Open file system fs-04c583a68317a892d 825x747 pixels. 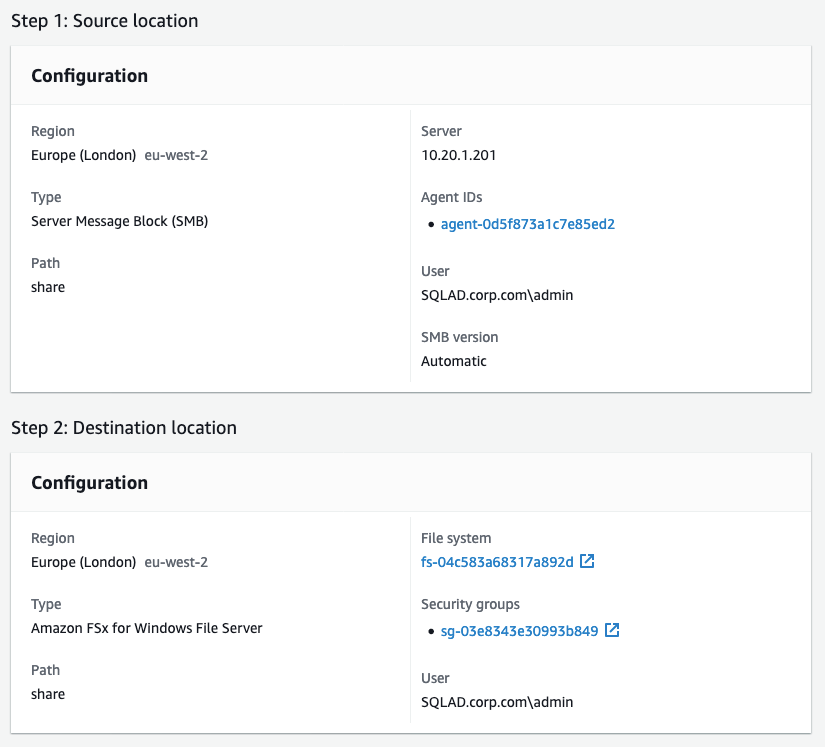(x=496, y=561)
